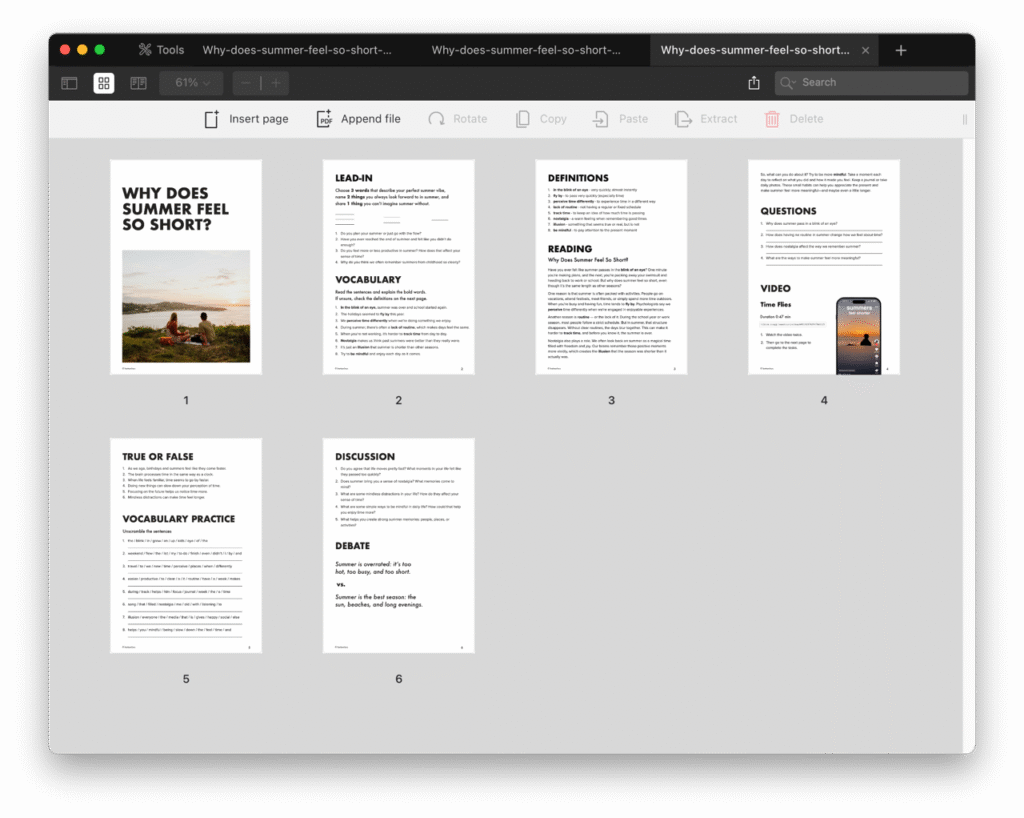Switch to the second Why-does-summer tab
This screenshot has height=818, width=1024.
pyautogui.click(x=526, y=50)
